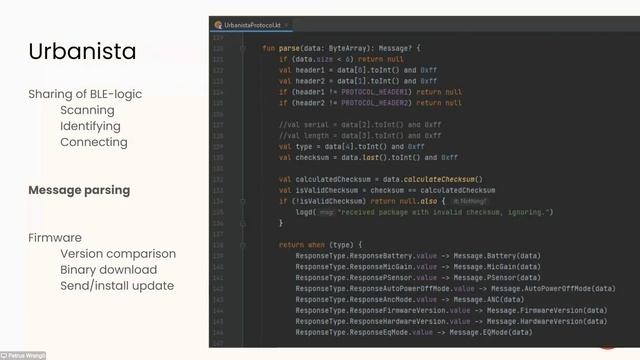Click the 'fun parse(data: ByteArray)' declaration line
640x360 pixels.
pyautogui.click(x=341, y=49)
